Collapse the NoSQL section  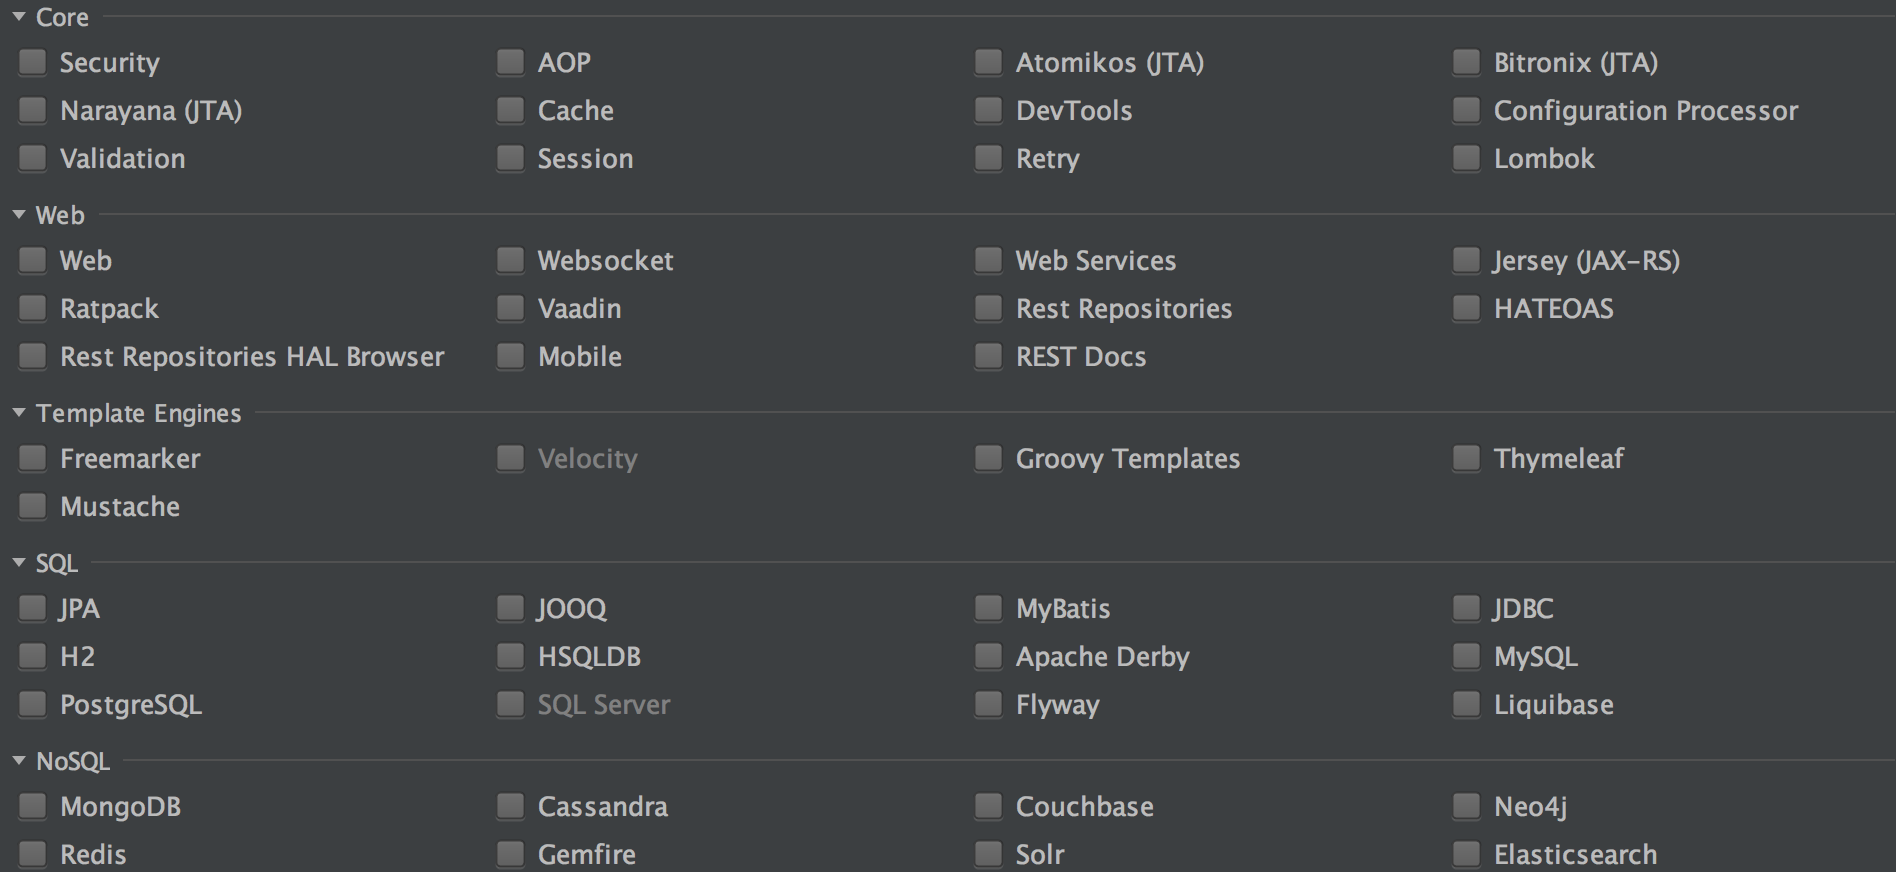(19, 761)
